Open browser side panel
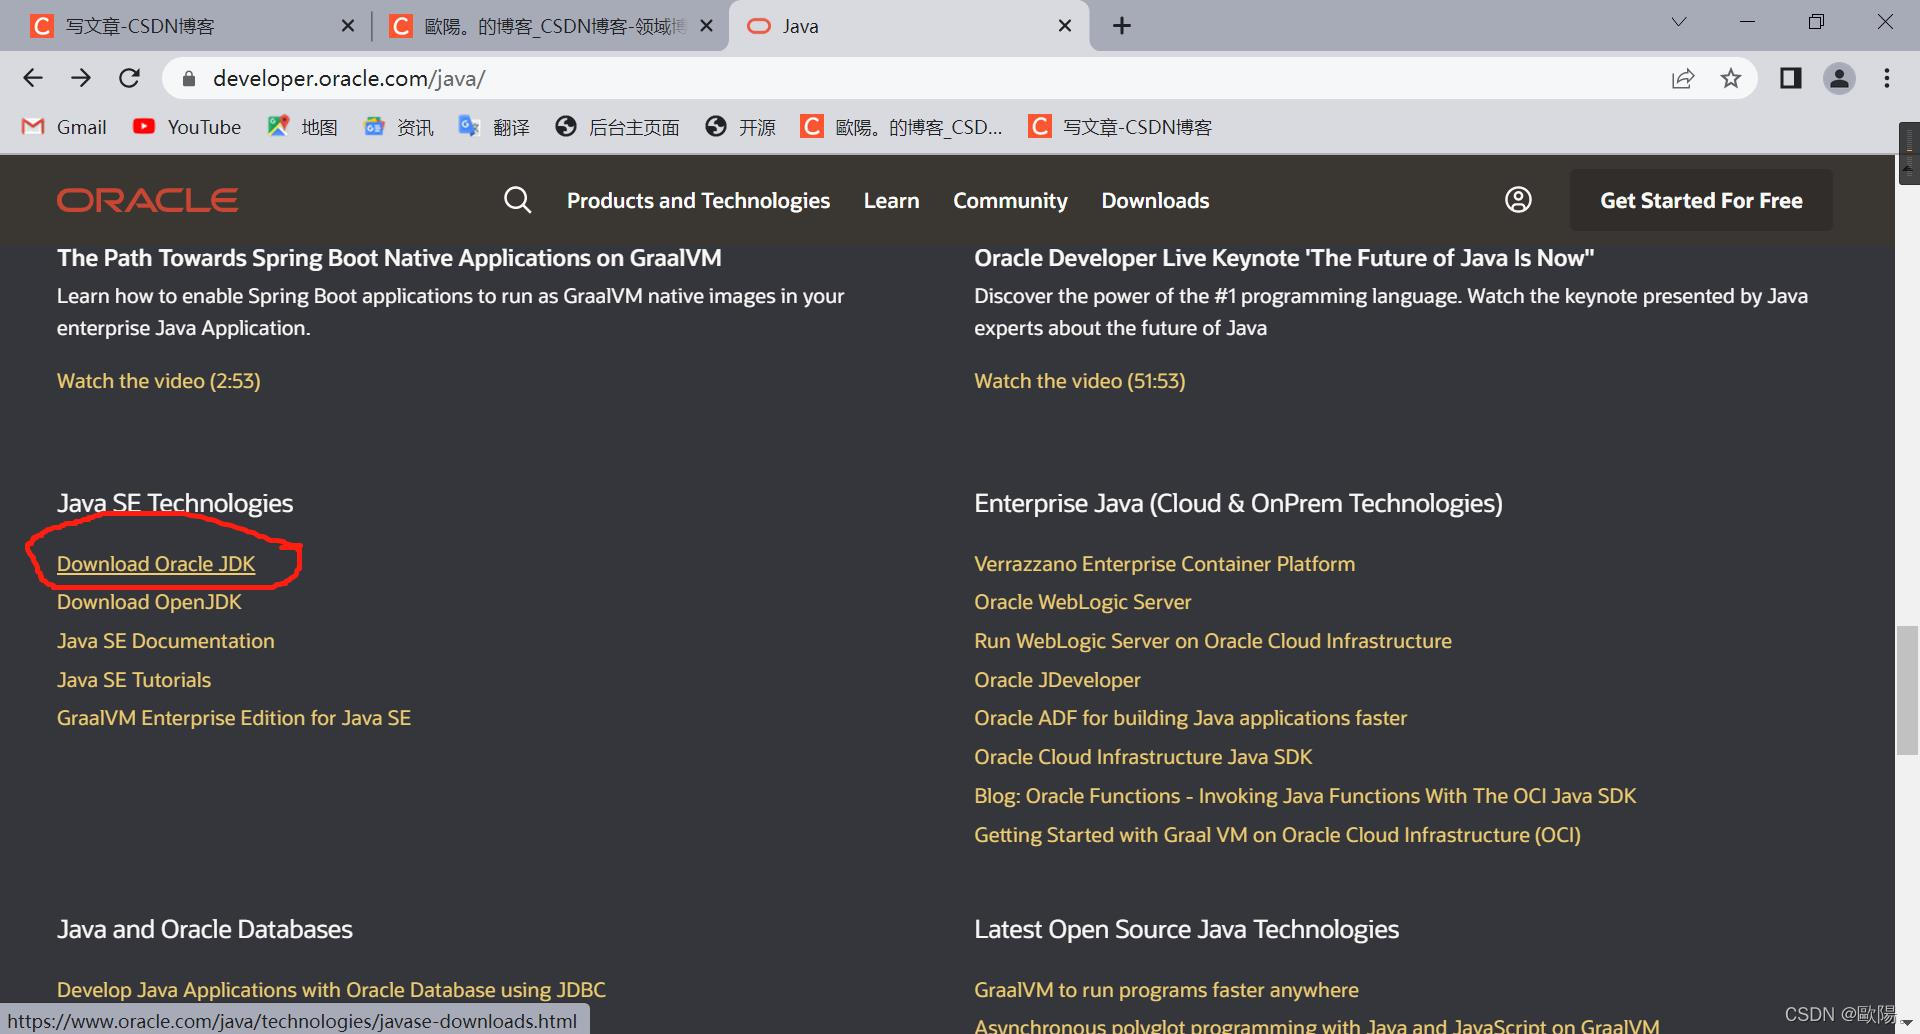Screen dimensions: 1920x1034 pos(1790,78)
